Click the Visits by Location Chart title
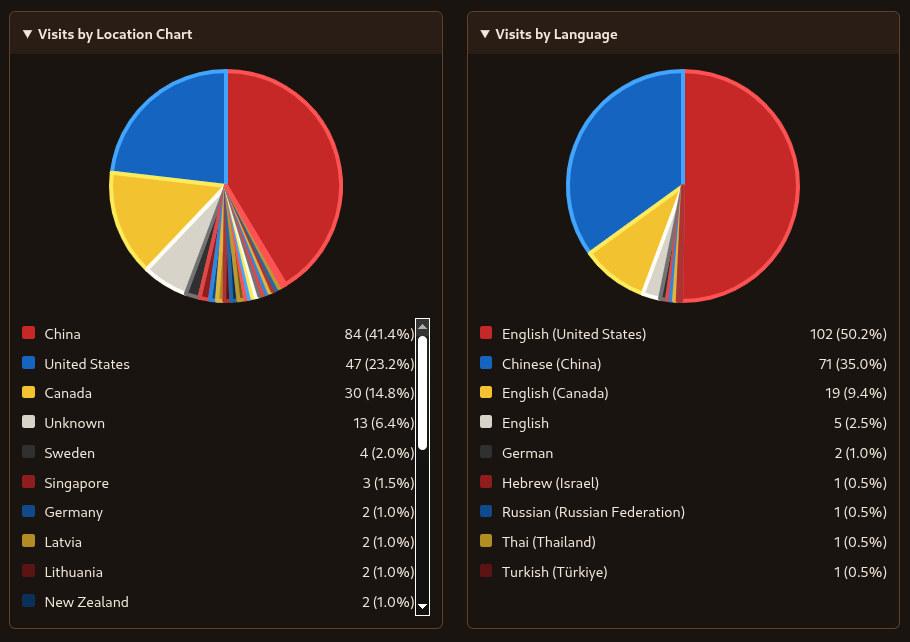Viewport: 910px width, 642px height. coord(115,34)
